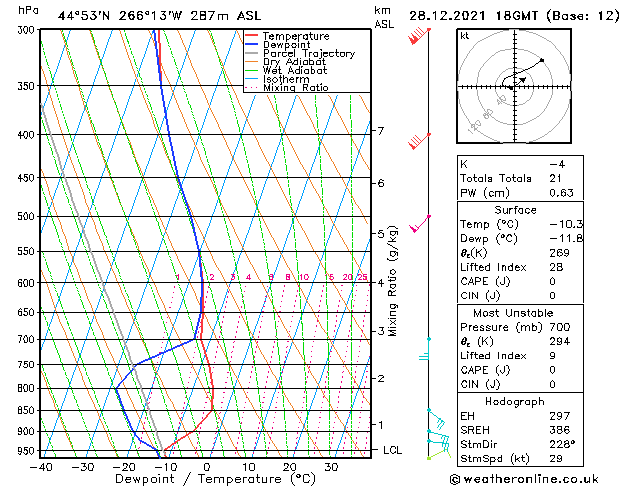Click the LCL marker on altitude axis
The image size is (629, 486).
tap(393, 450)
